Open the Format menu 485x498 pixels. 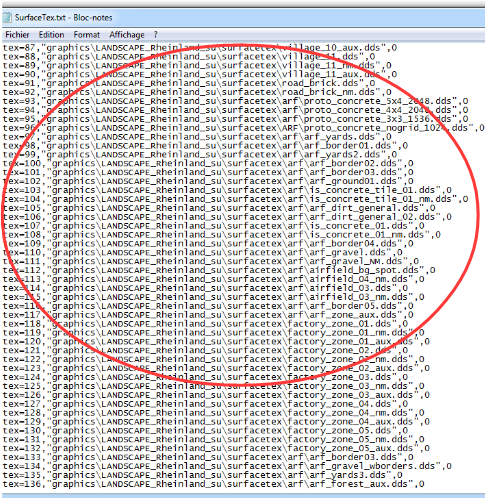[87, 35]
